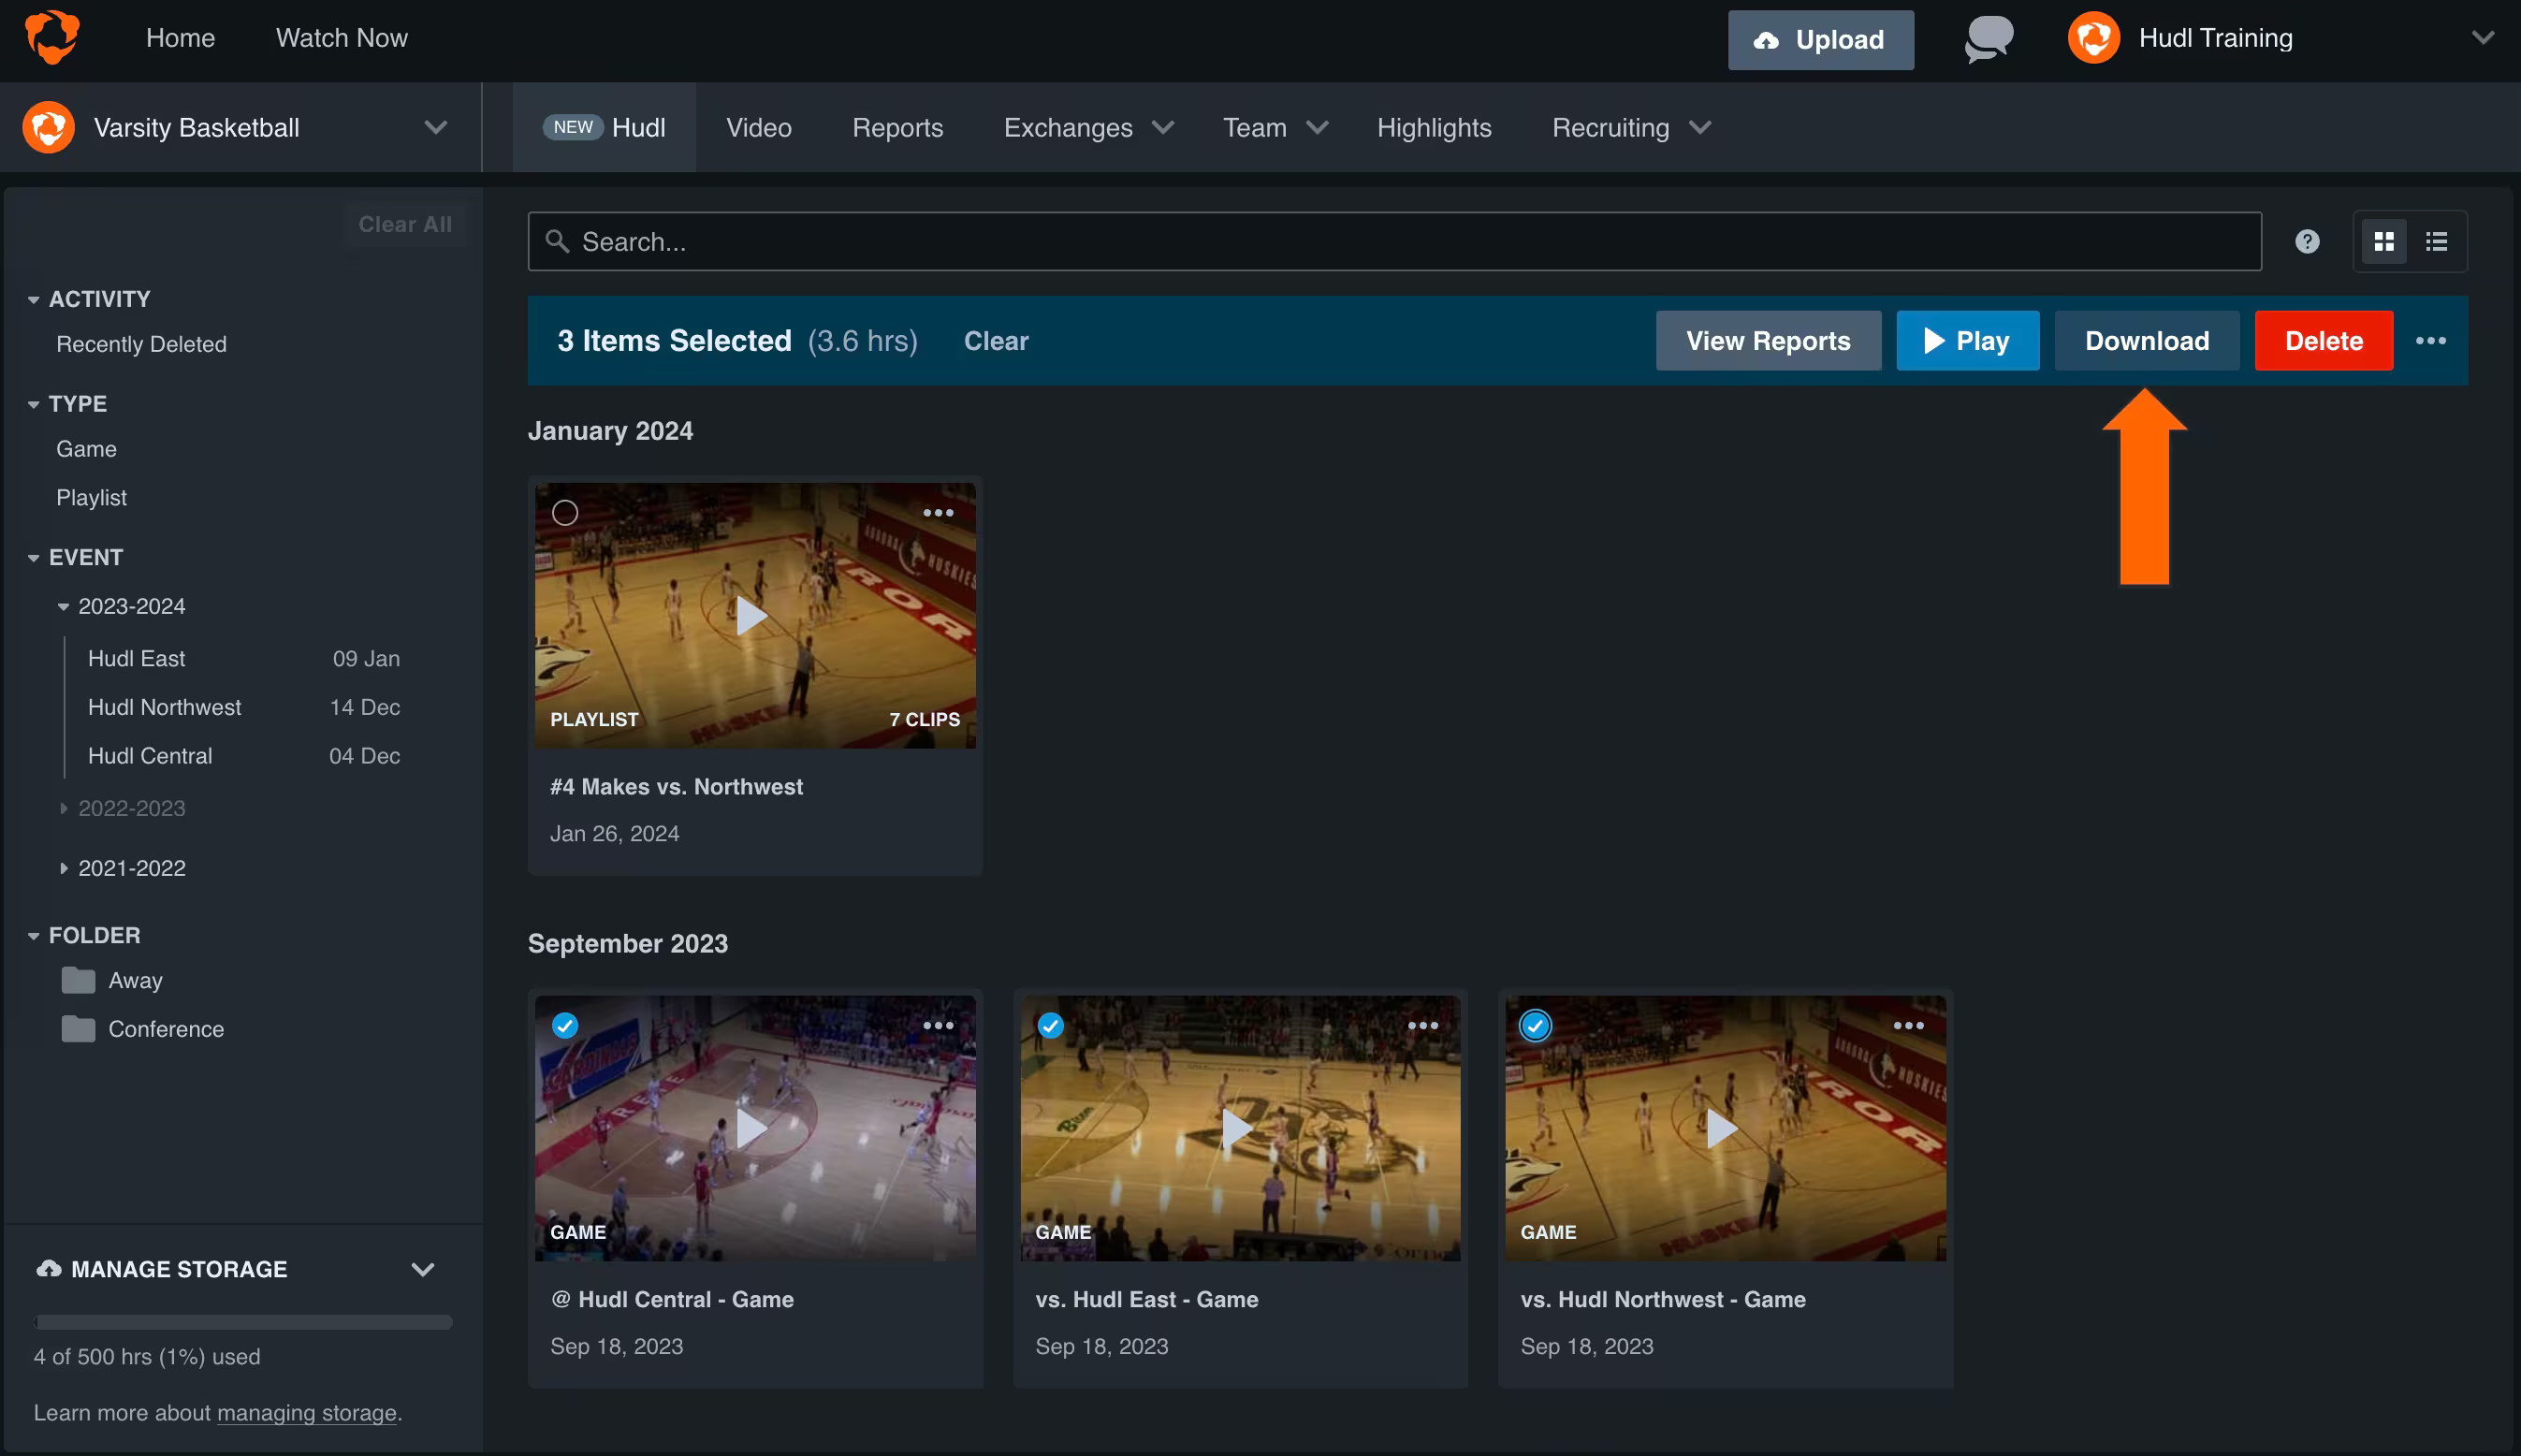Collapse the FOLDER section
Viewport: 2521px width, 1456px height.
pos(33,935)
